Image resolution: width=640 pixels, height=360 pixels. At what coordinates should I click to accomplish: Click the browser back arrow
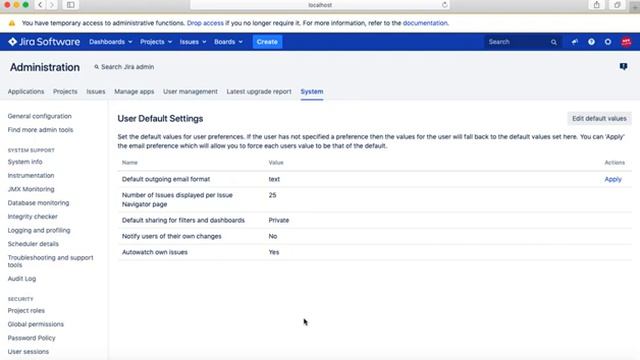[x=40, y=5]
